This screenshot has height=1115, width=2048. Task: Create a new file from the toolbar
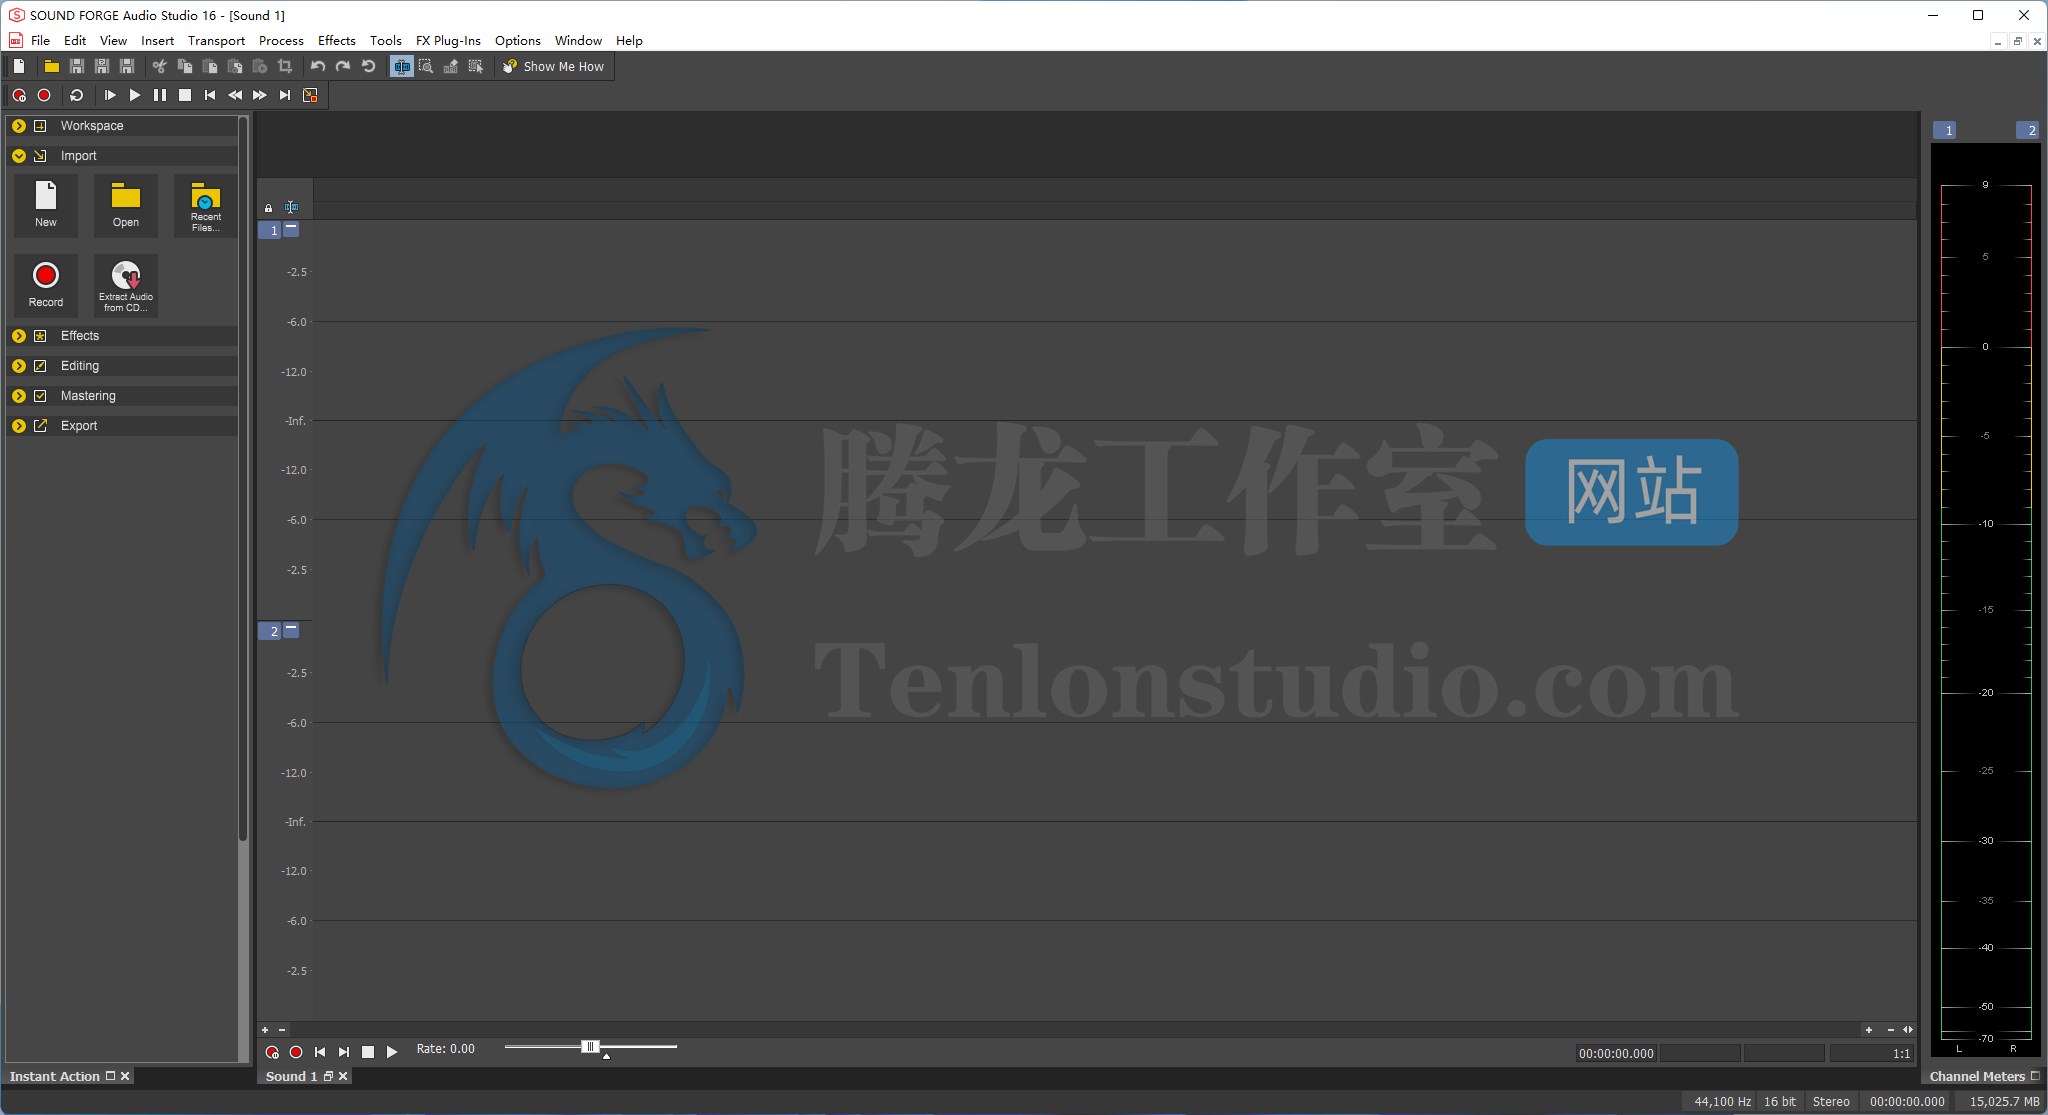(19, 66)
